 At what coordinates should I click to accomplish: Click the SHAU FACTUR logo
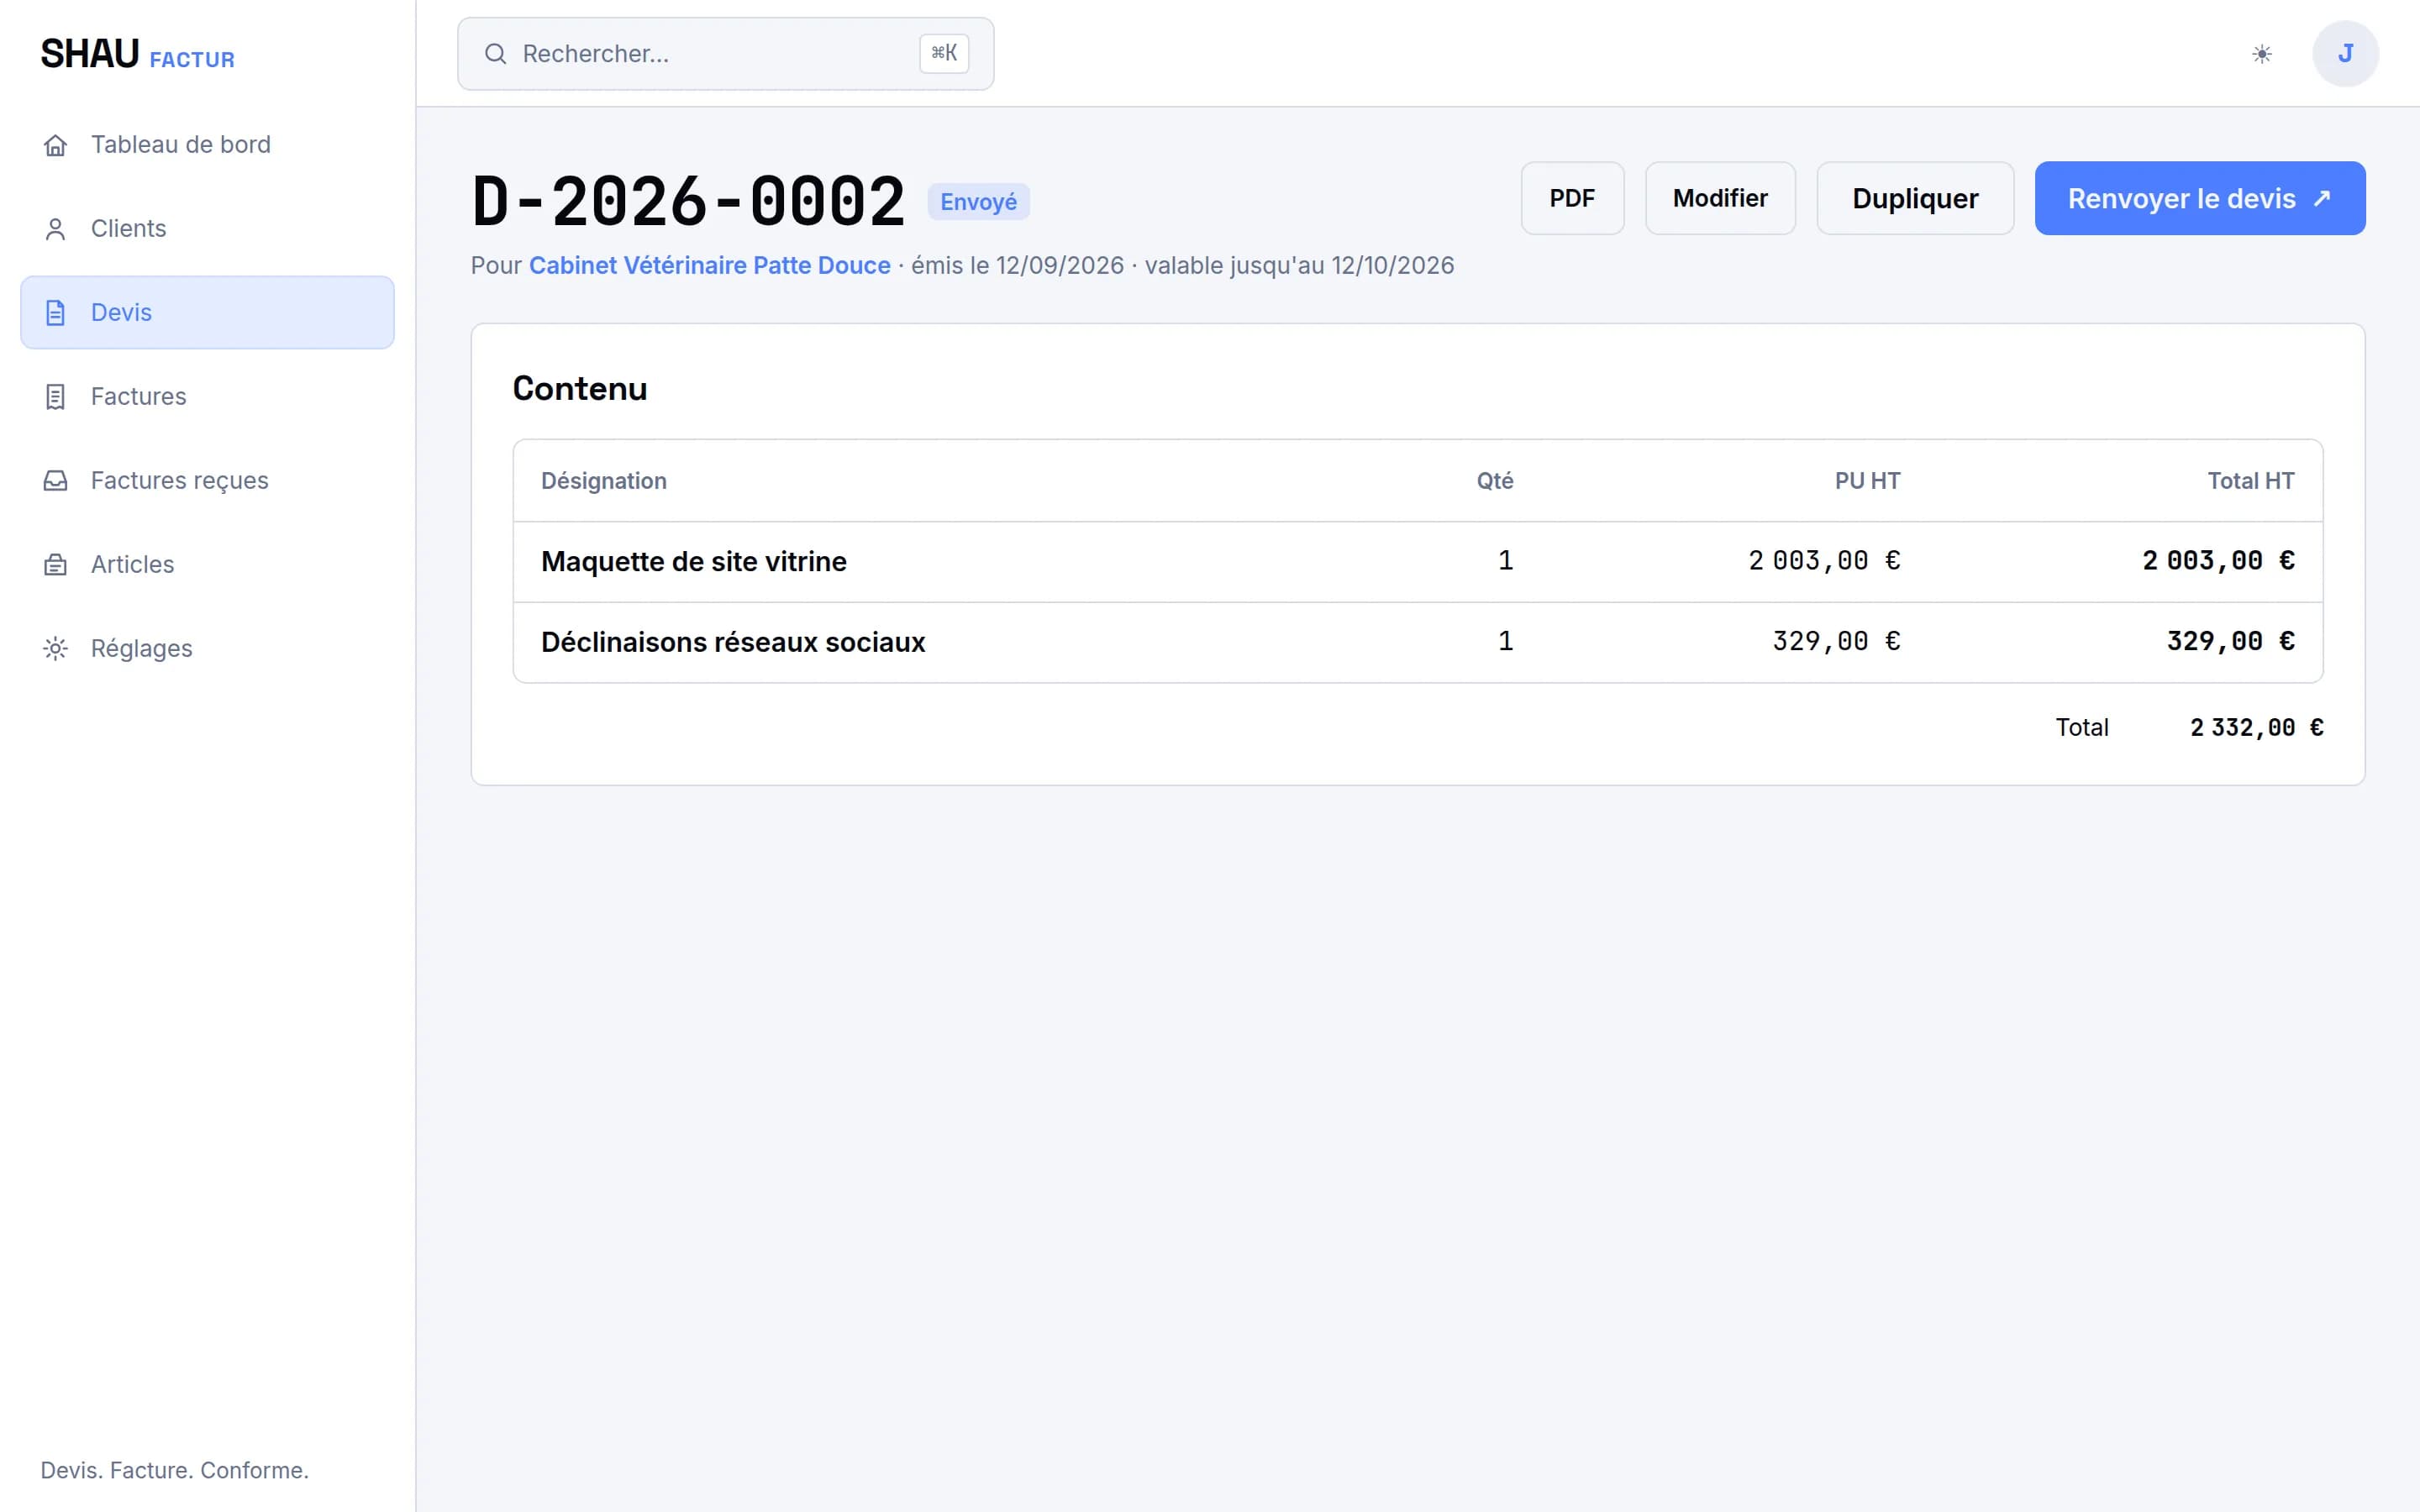pyautogui.click(x=138, y=54)
